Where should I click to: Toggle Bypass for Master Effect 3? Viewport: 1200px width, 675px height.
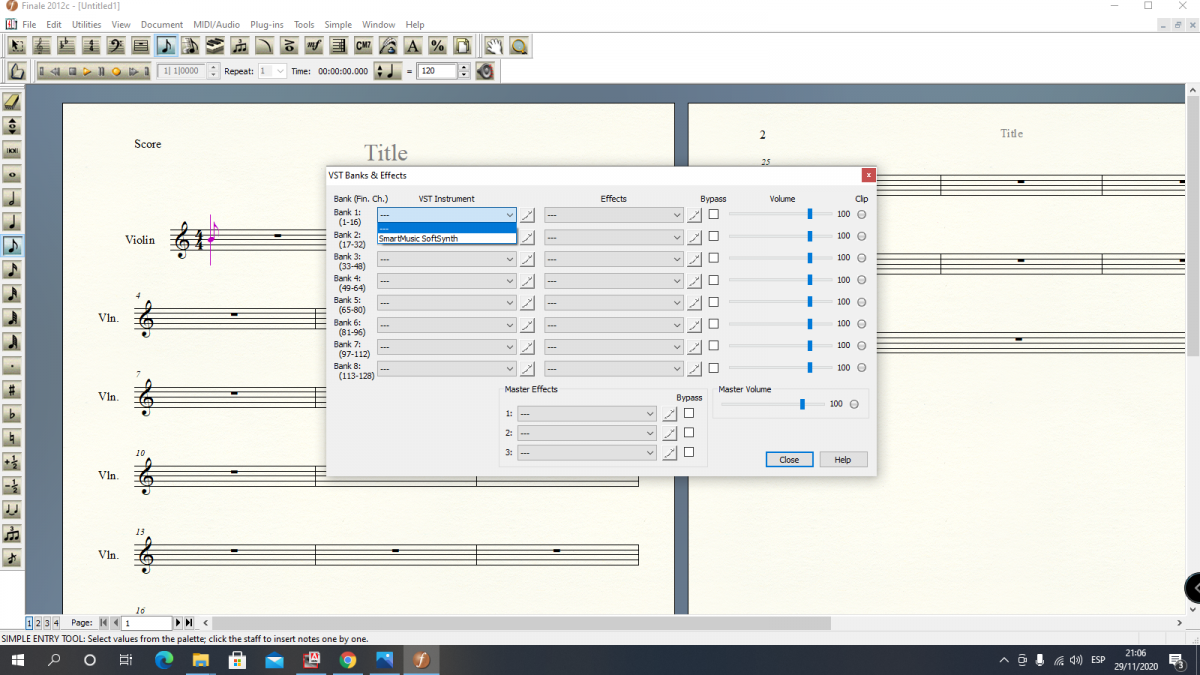click(689, 452)
